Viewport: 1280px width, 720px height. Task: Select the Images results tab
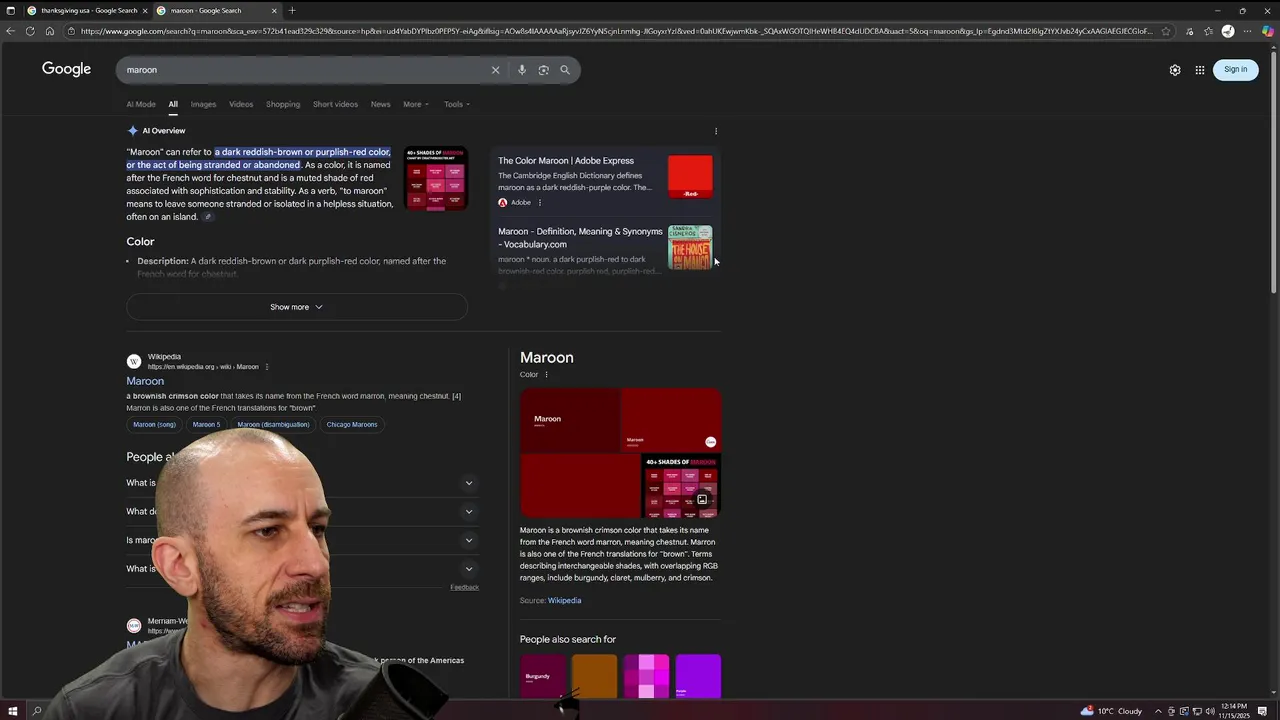[203, 104]
